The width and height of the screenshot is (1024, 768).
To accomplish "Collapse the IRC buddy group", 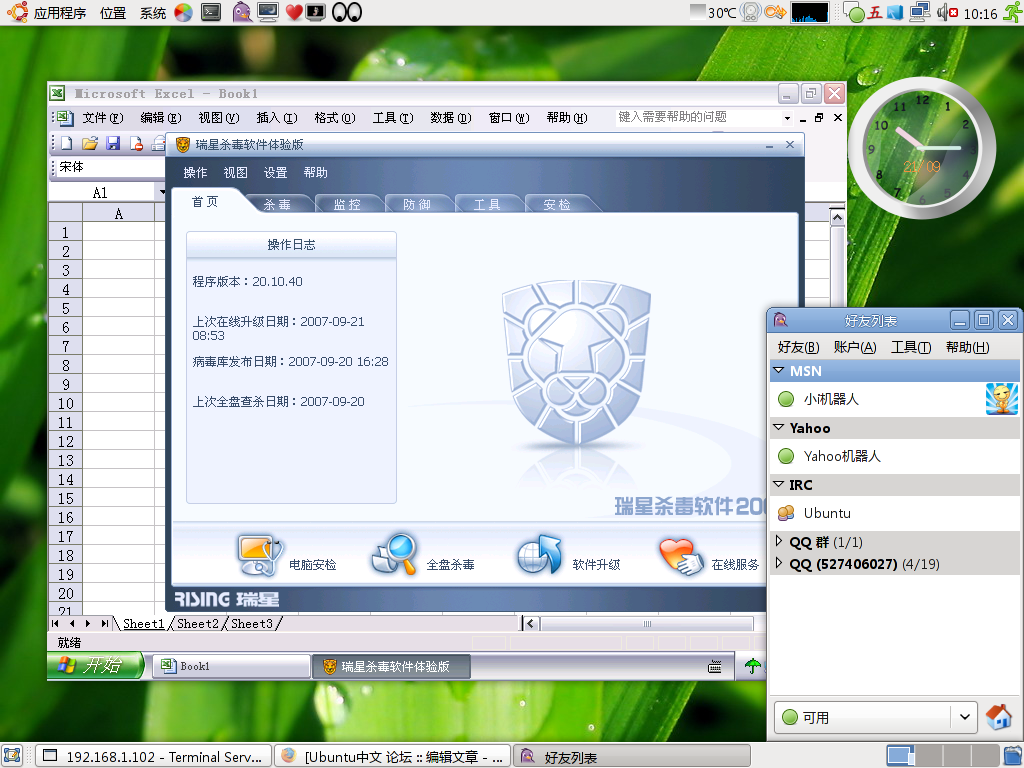I will [778, 485].
